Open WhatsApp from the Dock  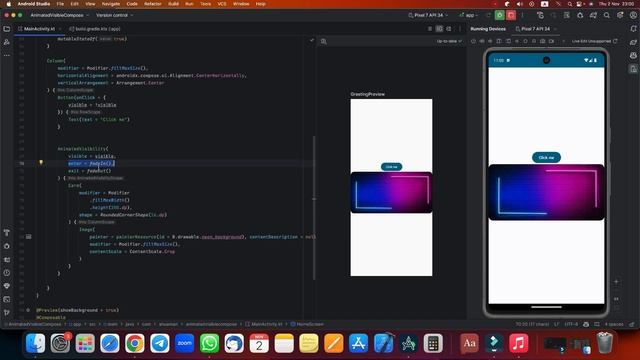(209, 343)
